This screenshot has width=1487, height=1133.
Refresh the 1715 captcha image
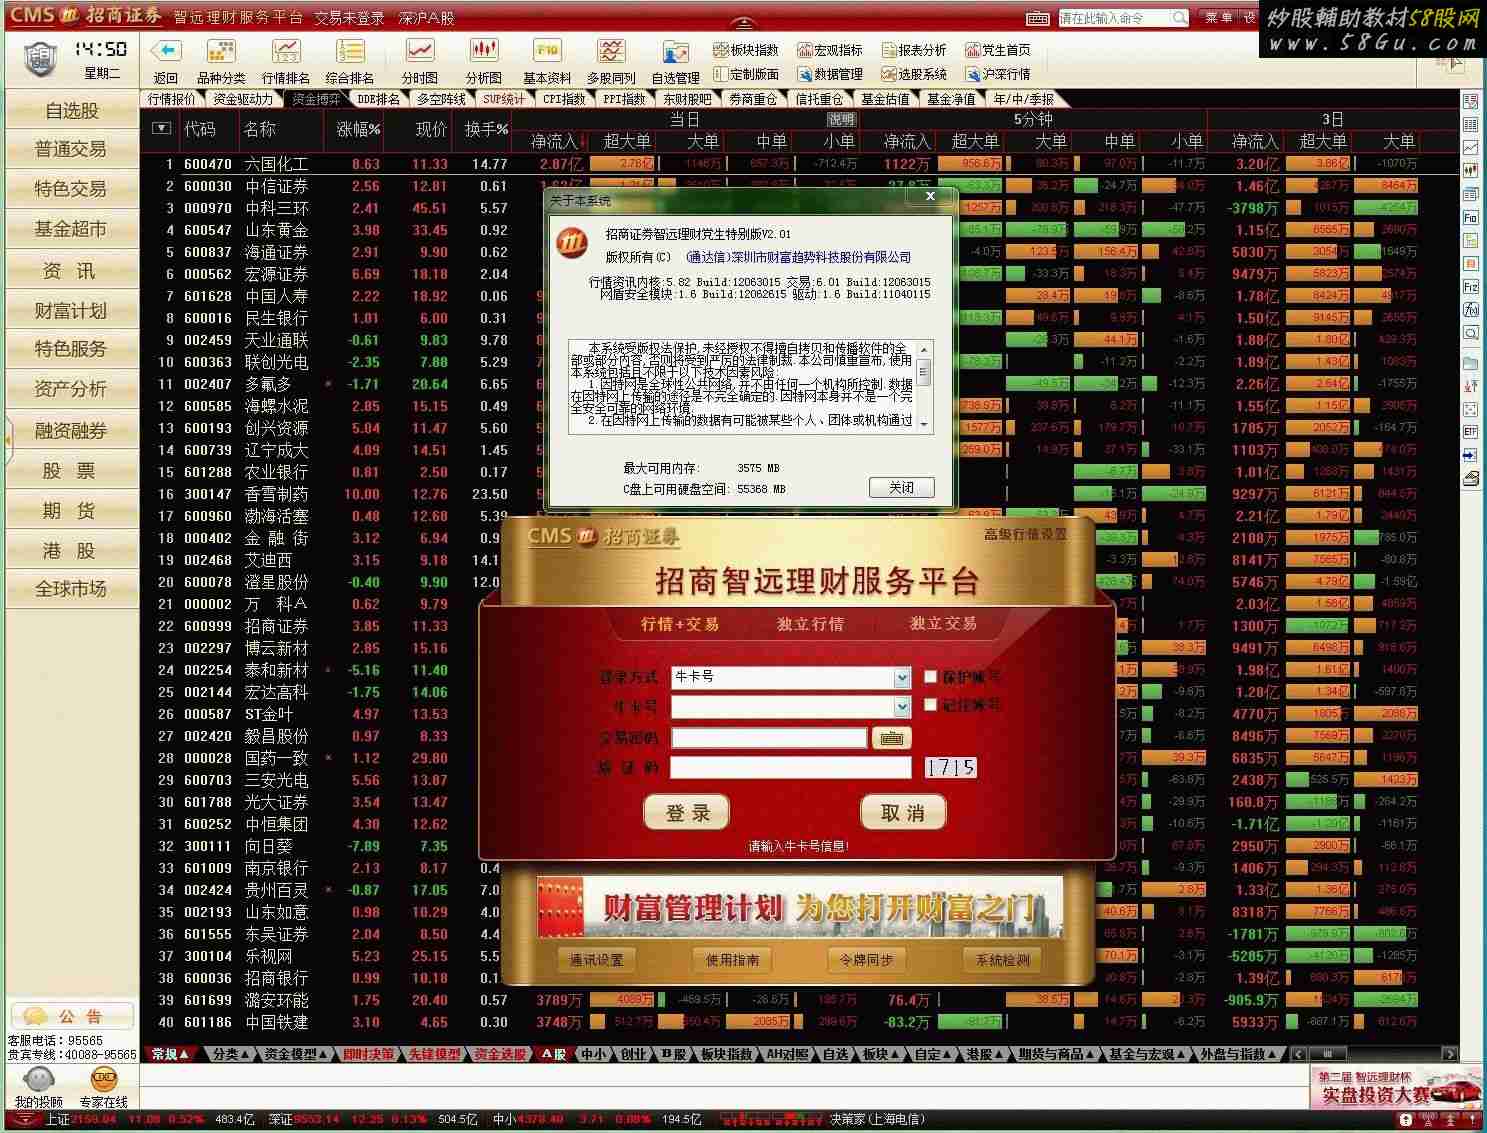point(950,768)
